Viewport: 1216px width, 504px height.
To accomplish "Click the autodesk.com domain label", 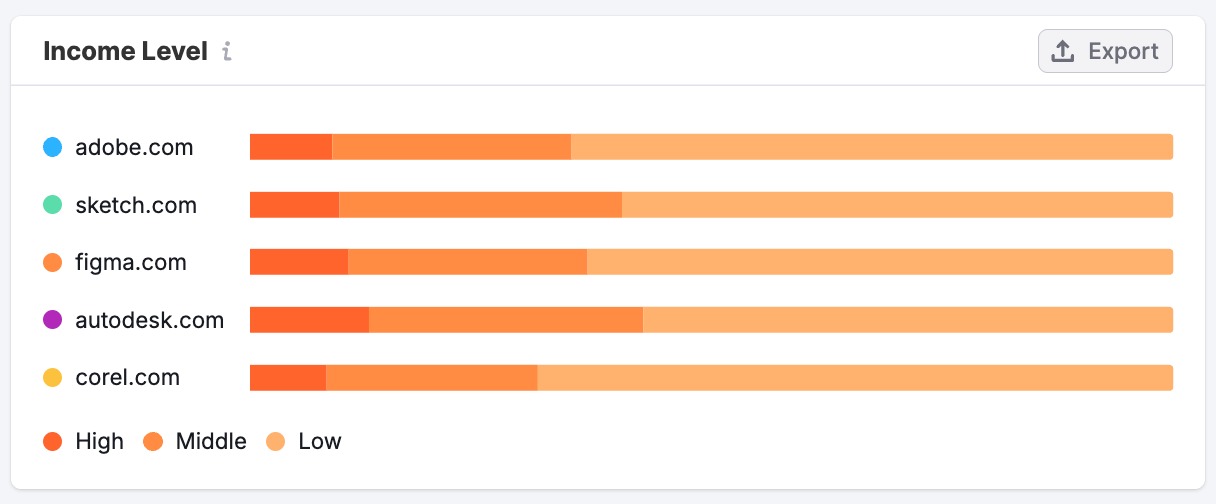I will coord(149,320).
